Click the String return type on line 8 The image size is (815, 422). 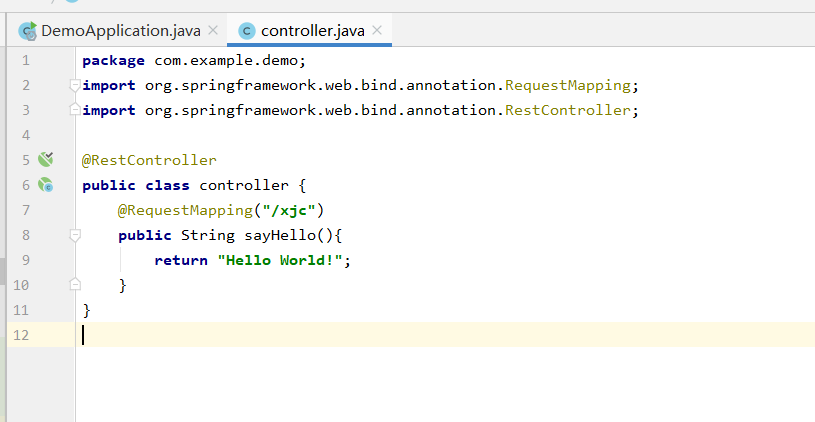(x=208, y=235)
